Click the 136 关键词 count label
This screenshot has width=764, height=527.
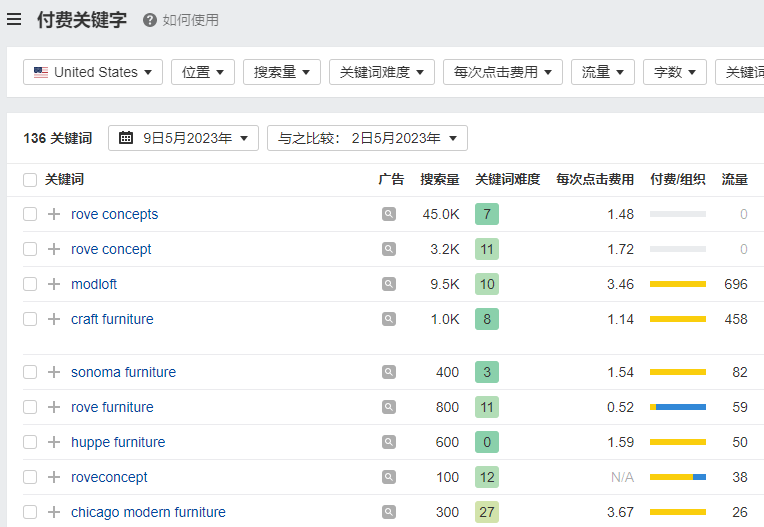click(x=57, y=138)
